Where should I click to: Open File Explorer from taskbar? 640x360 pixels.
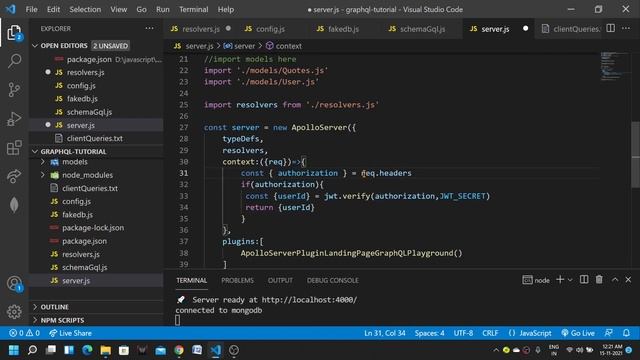pyautogui.click(x=106, y=350)
